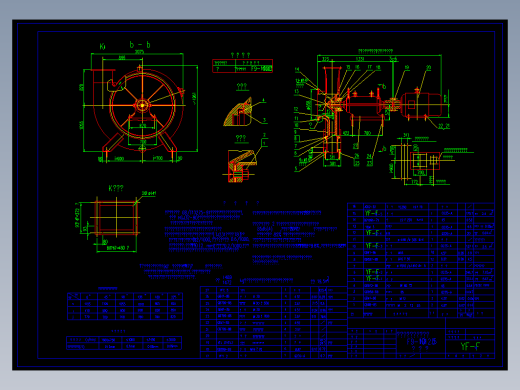Viewport: 520px width, 390px height.
Task: Click the center hub of the fan impeller
Action: coord(142,105)
